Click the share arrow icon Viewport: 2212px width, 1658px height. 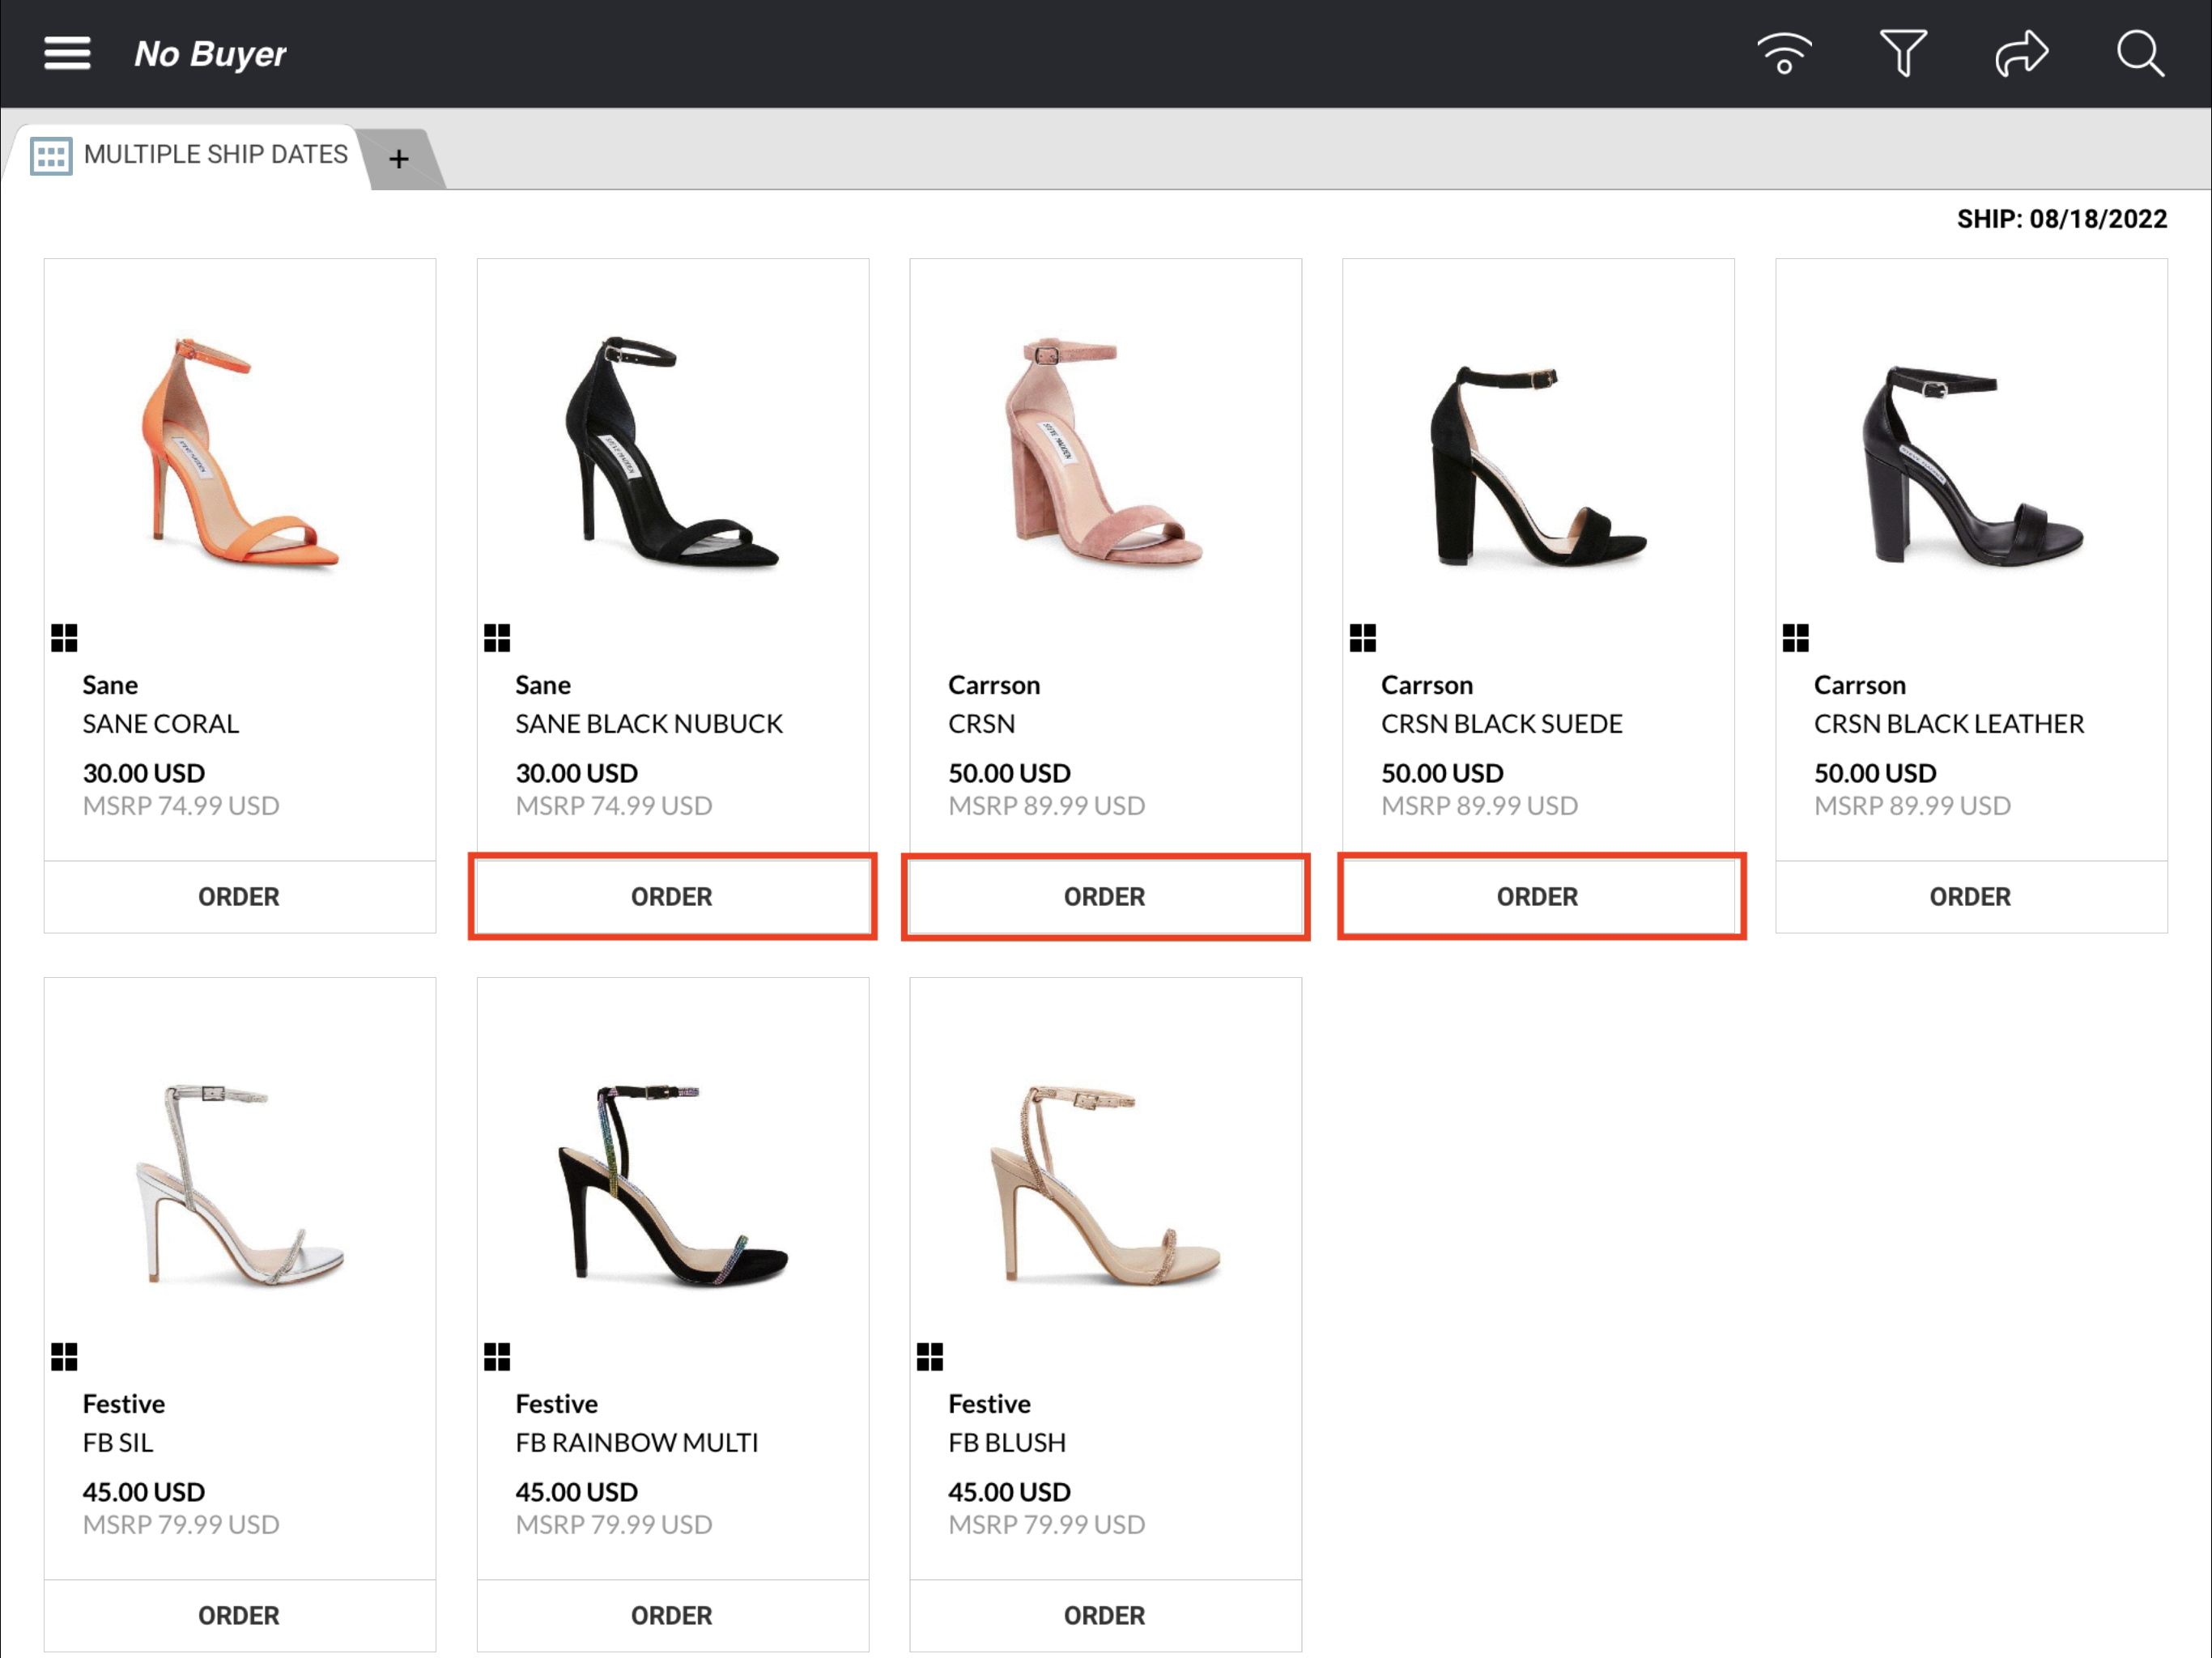pos(2022,53)
